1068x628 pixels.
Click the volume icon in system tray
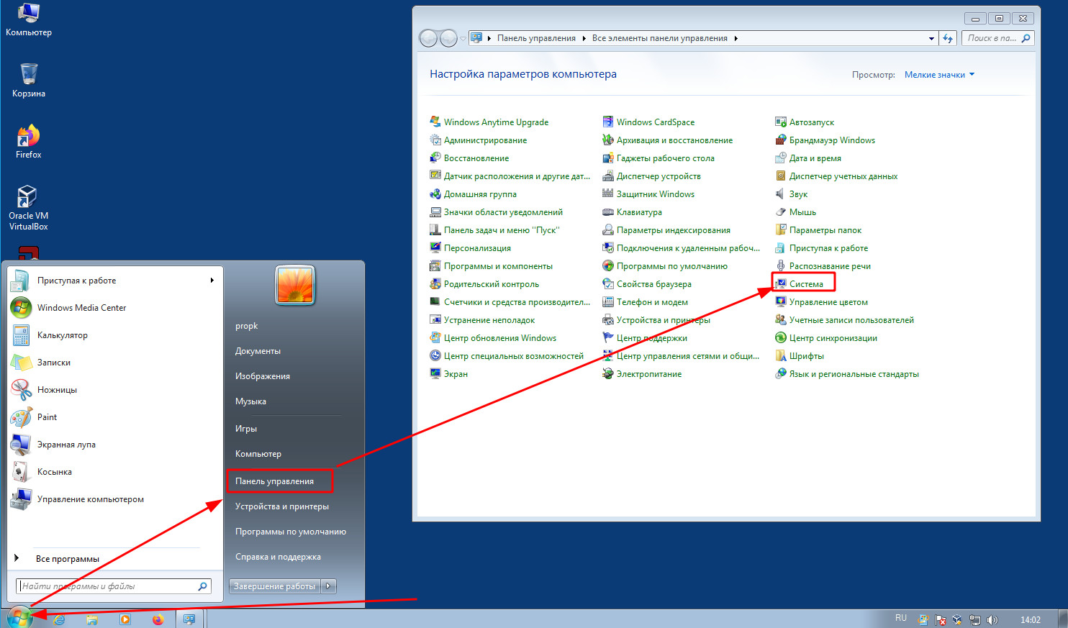tap(992, 620)
